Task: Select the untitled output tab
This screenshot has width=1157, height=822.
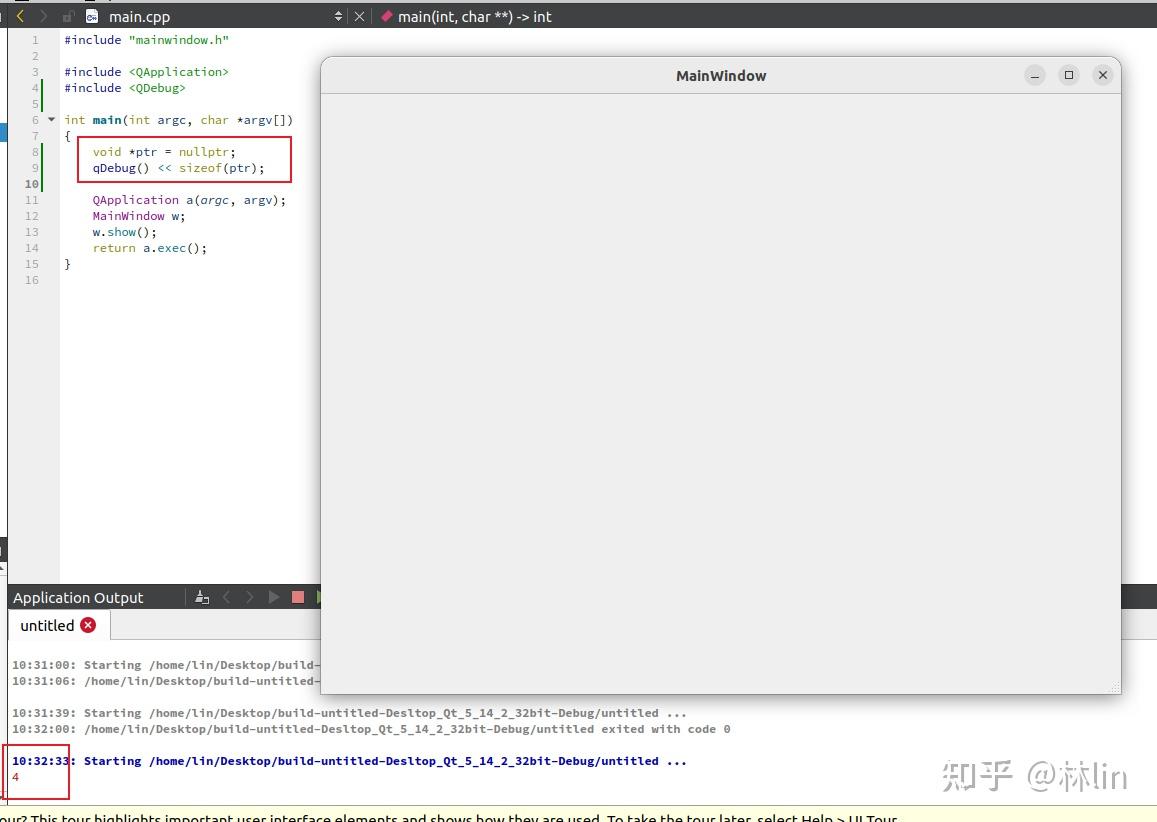Action: click(47, 625)
